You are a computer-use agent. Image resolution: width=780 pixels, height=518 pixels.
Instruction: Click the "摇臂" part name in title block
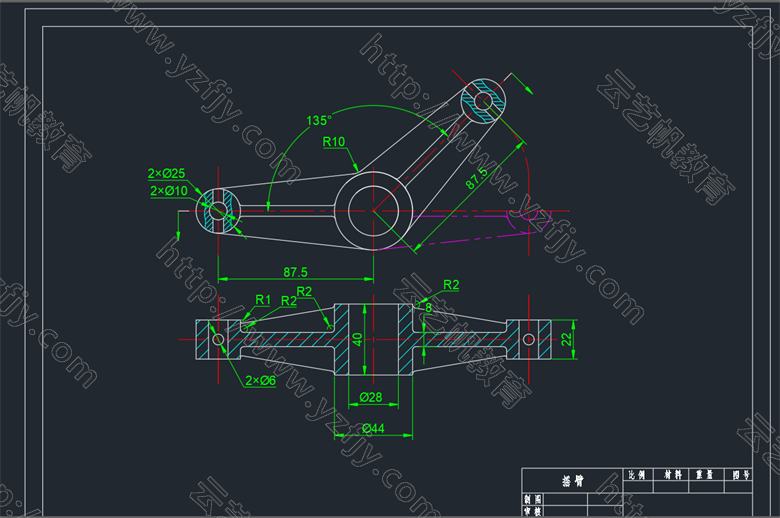[573, 481]
